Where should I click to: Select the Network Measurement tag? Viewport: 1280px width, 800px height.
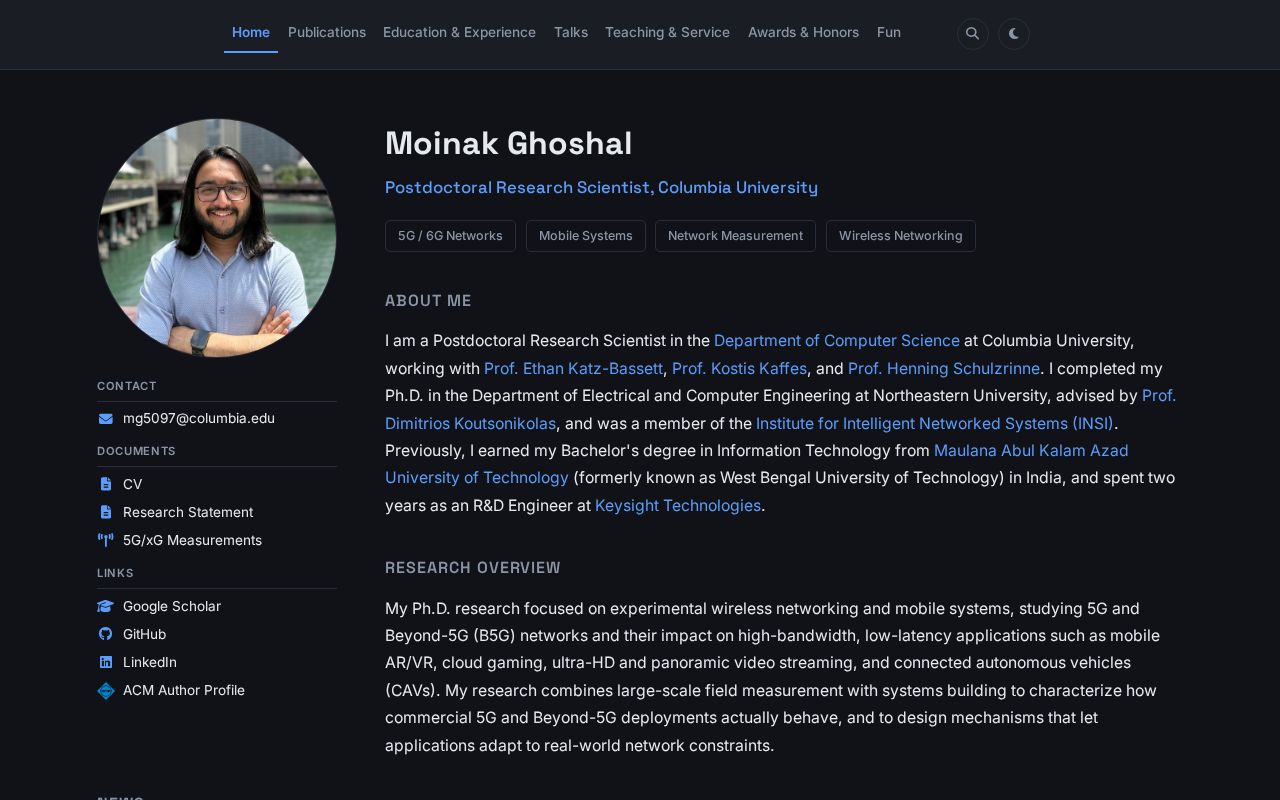(735, 236)
